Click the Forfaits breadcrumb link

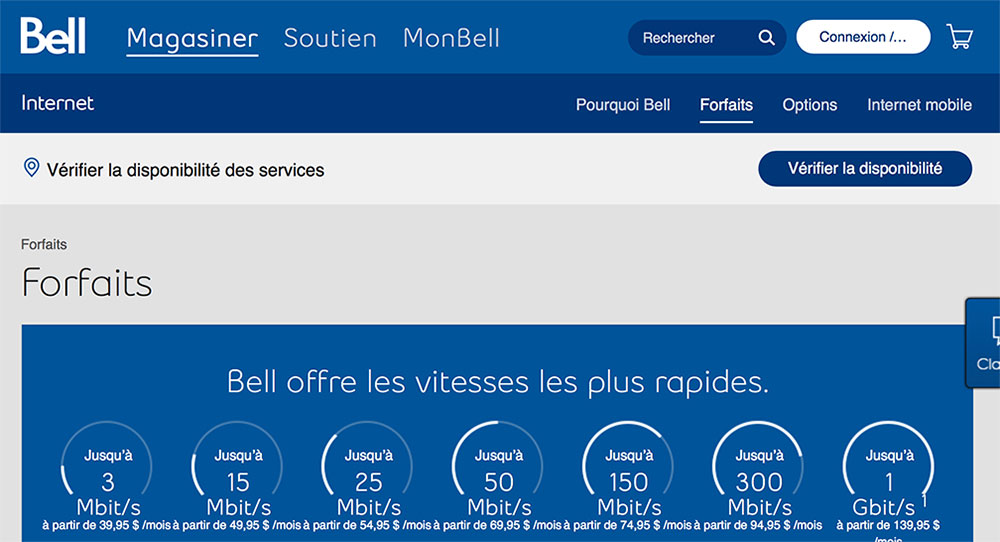(44, 244)
